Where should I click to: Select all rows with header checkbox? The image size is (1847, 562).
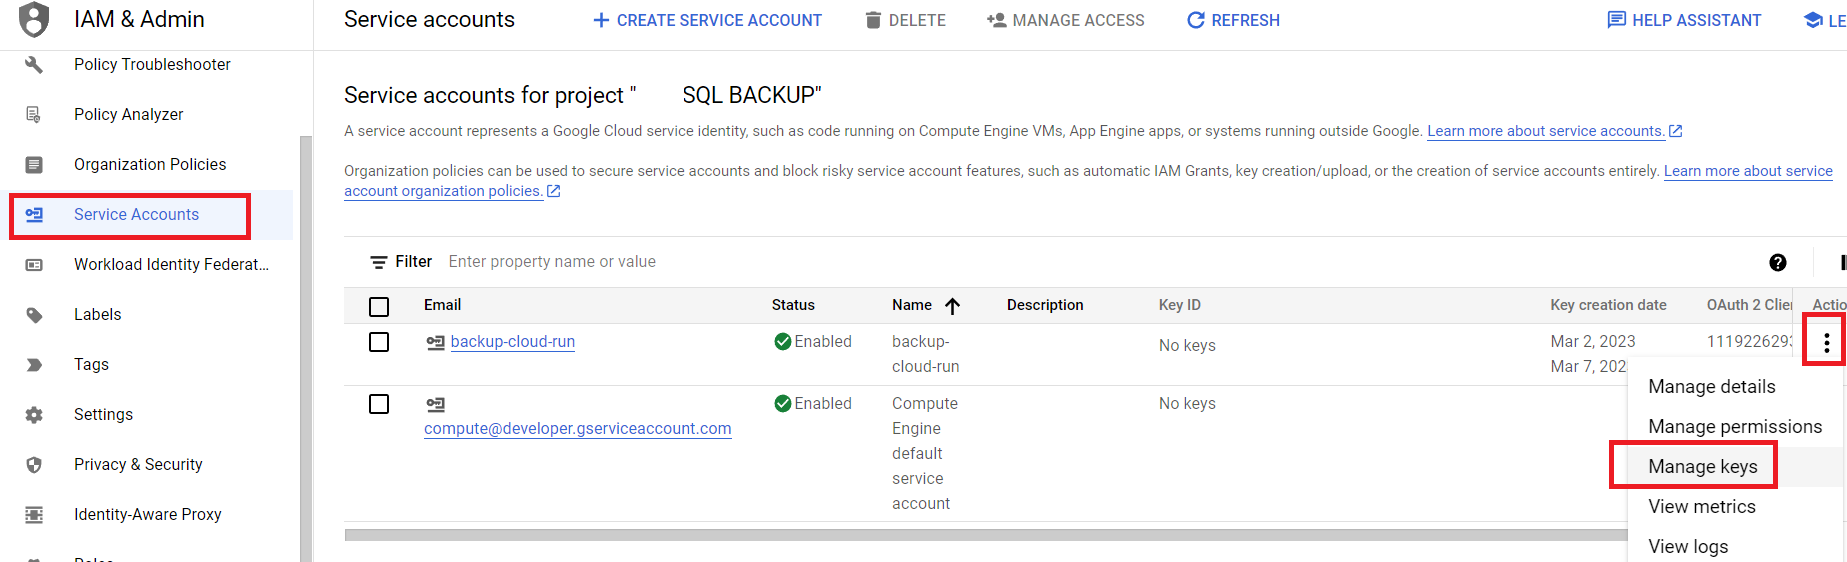coord(379,307)
